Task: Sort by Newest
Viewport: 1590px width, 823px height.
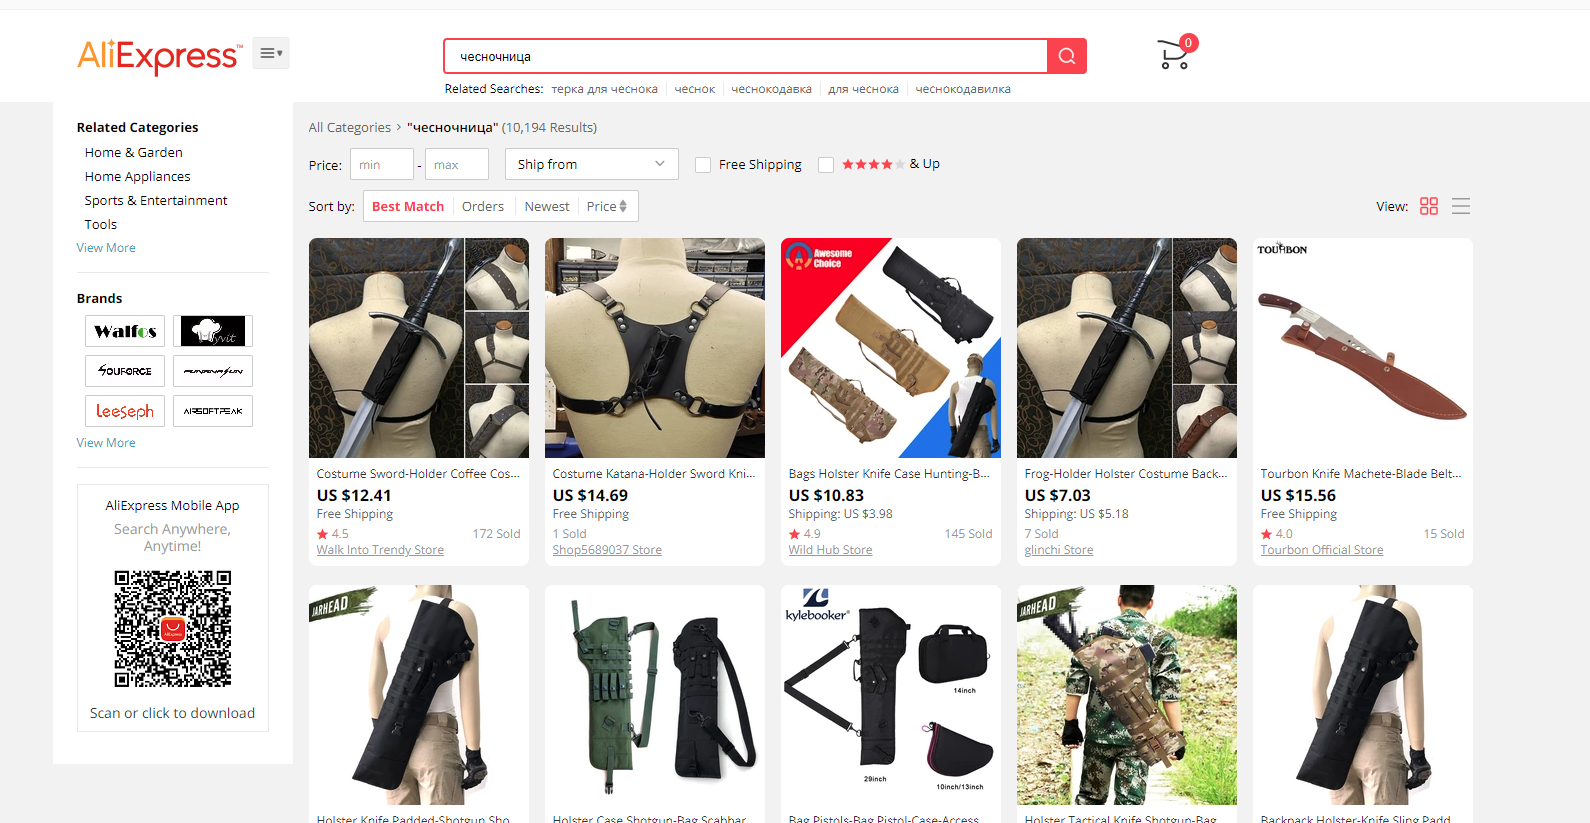Action: point(547,206)
